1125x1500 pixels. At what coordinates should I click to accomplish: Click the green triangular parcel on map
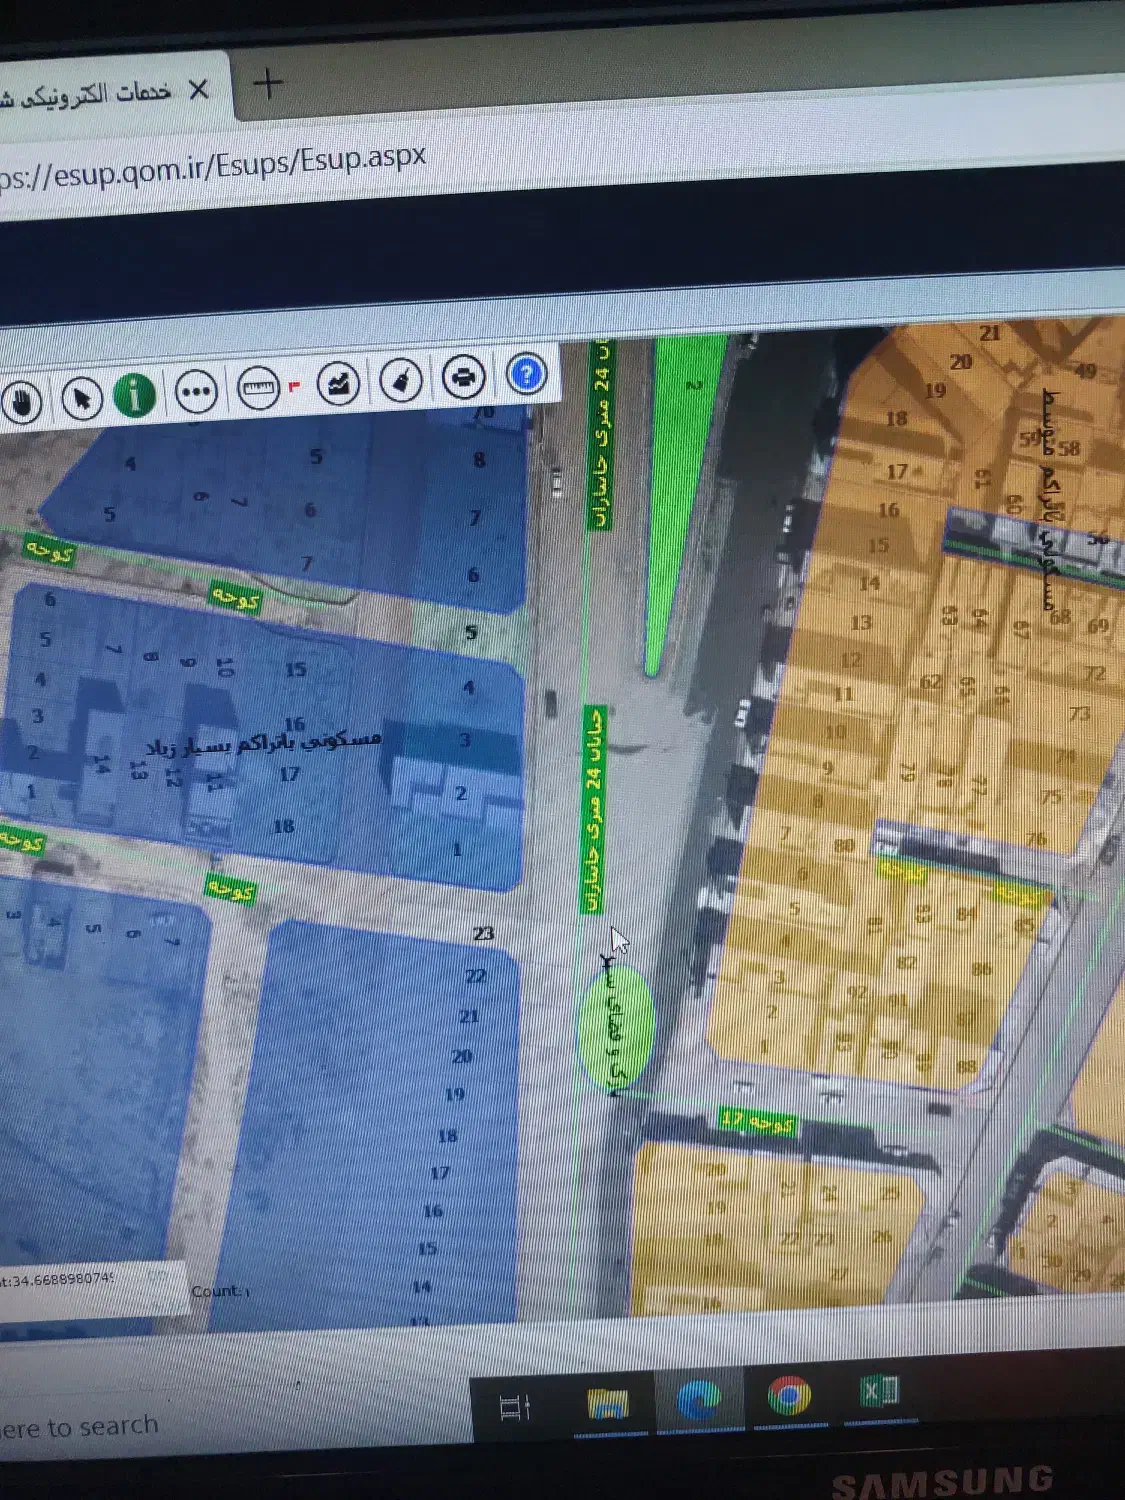(680, 480)
